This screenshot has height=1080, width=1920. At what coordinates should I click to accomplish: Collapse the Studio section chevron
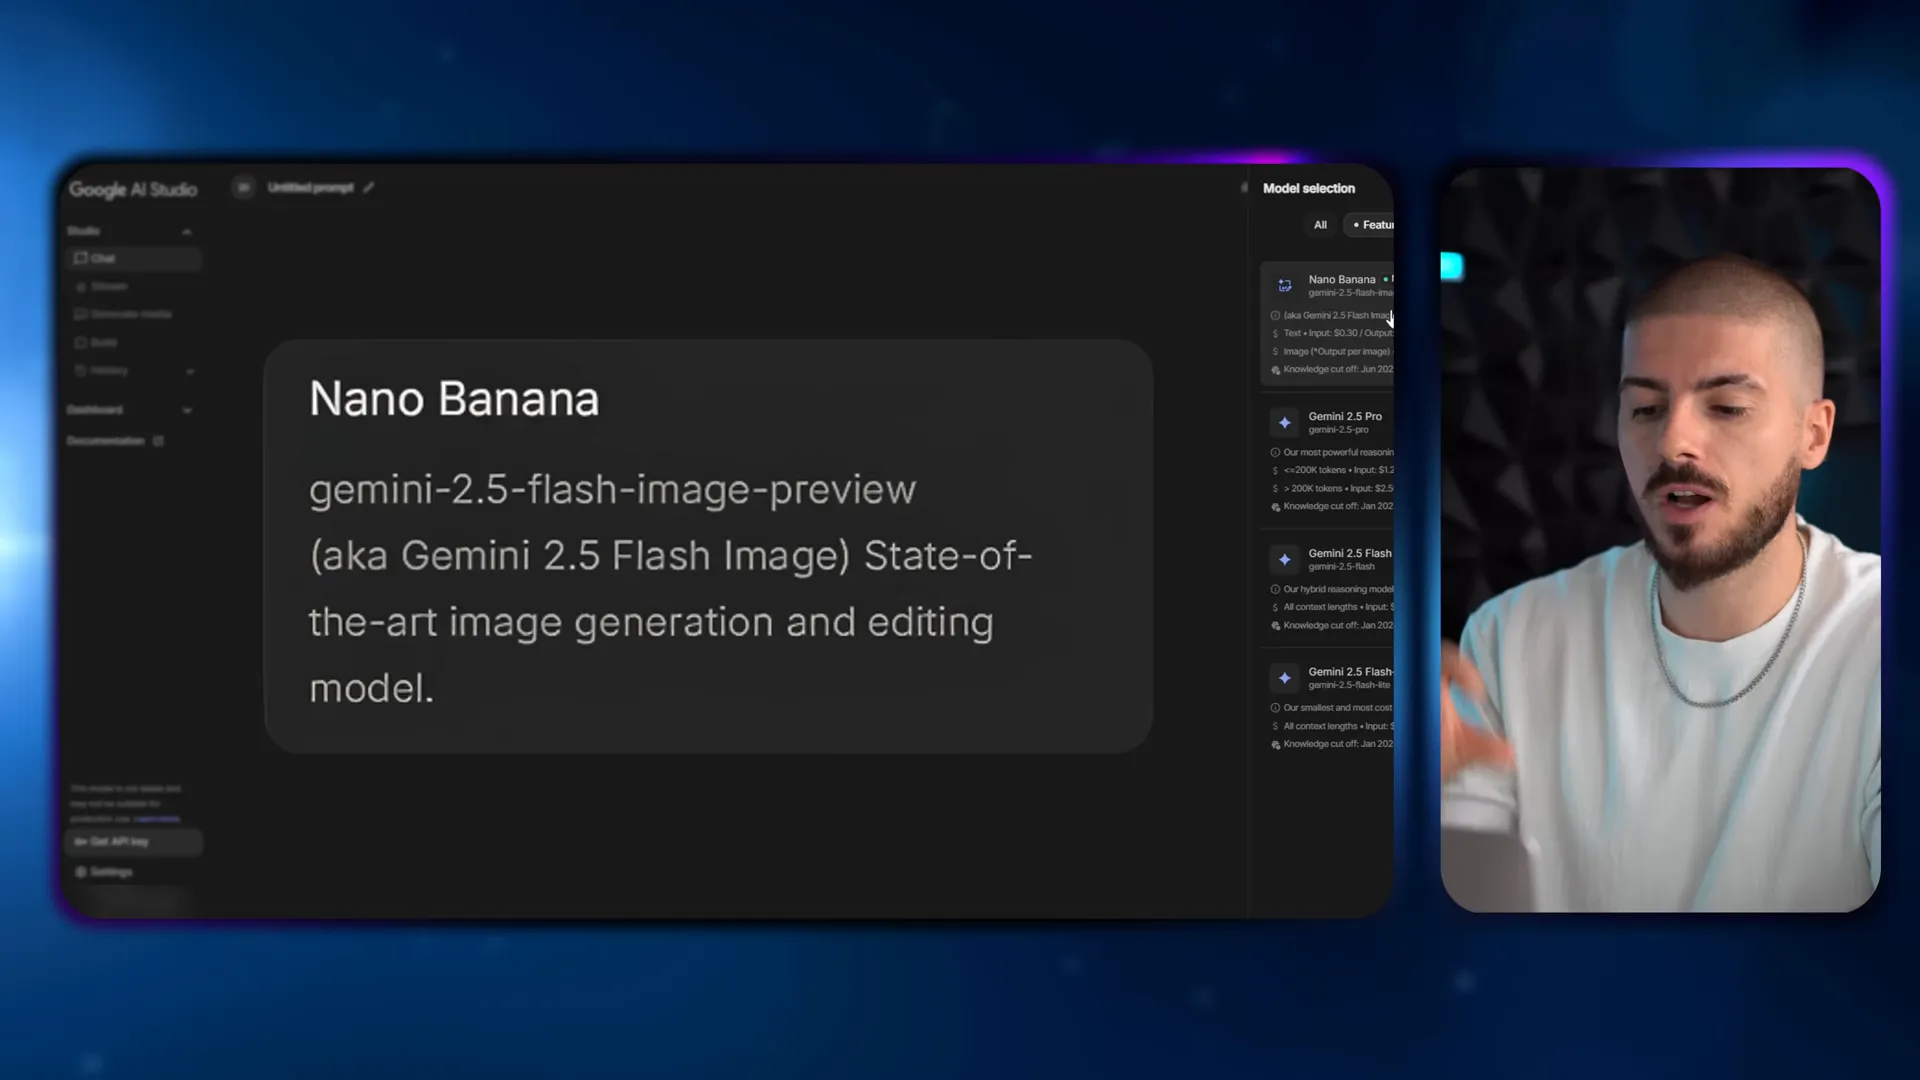pyautogui.click(x=187, y=232)
